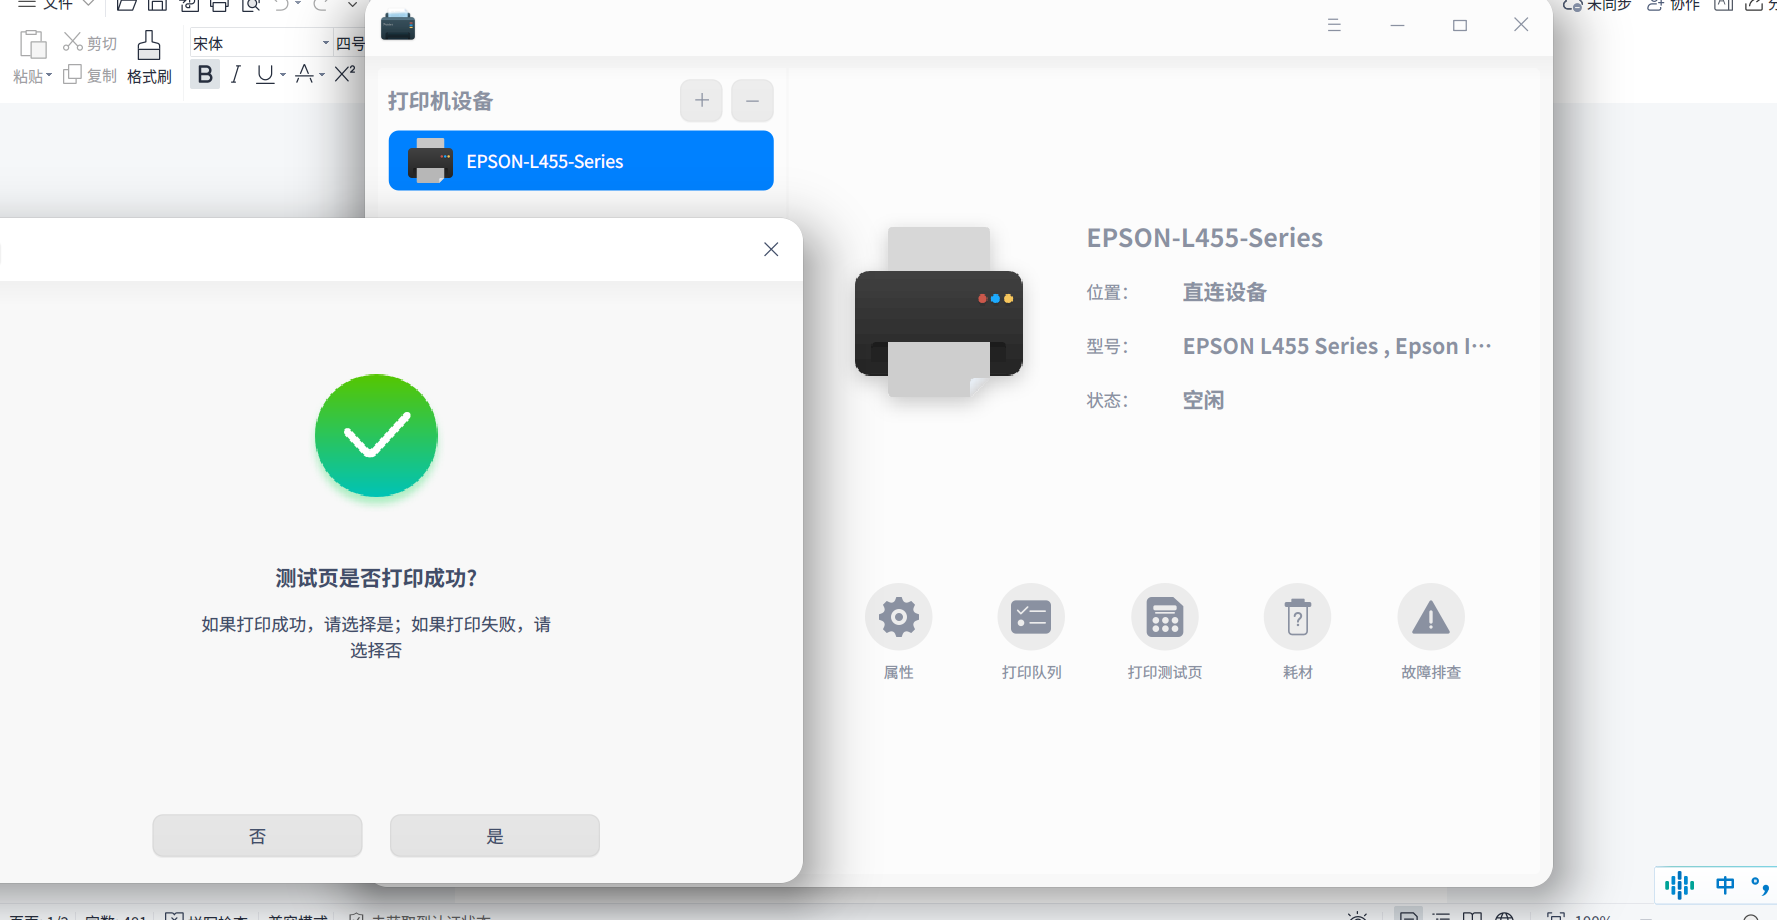Screen dimensions: 1777x920
Task: Enable italic formatting
Action: tap(235, 74)
